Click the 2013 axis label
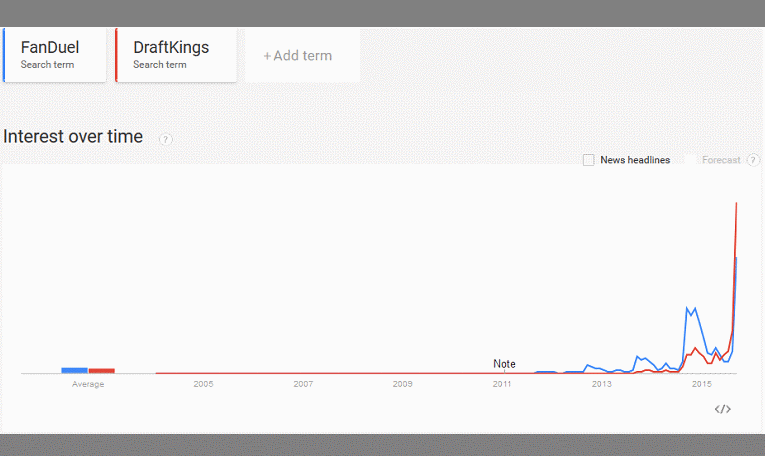 point(602,384)
